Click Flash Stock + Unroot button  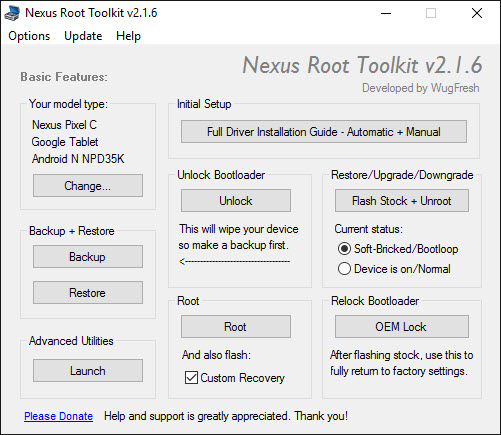(x=402, y=201)
